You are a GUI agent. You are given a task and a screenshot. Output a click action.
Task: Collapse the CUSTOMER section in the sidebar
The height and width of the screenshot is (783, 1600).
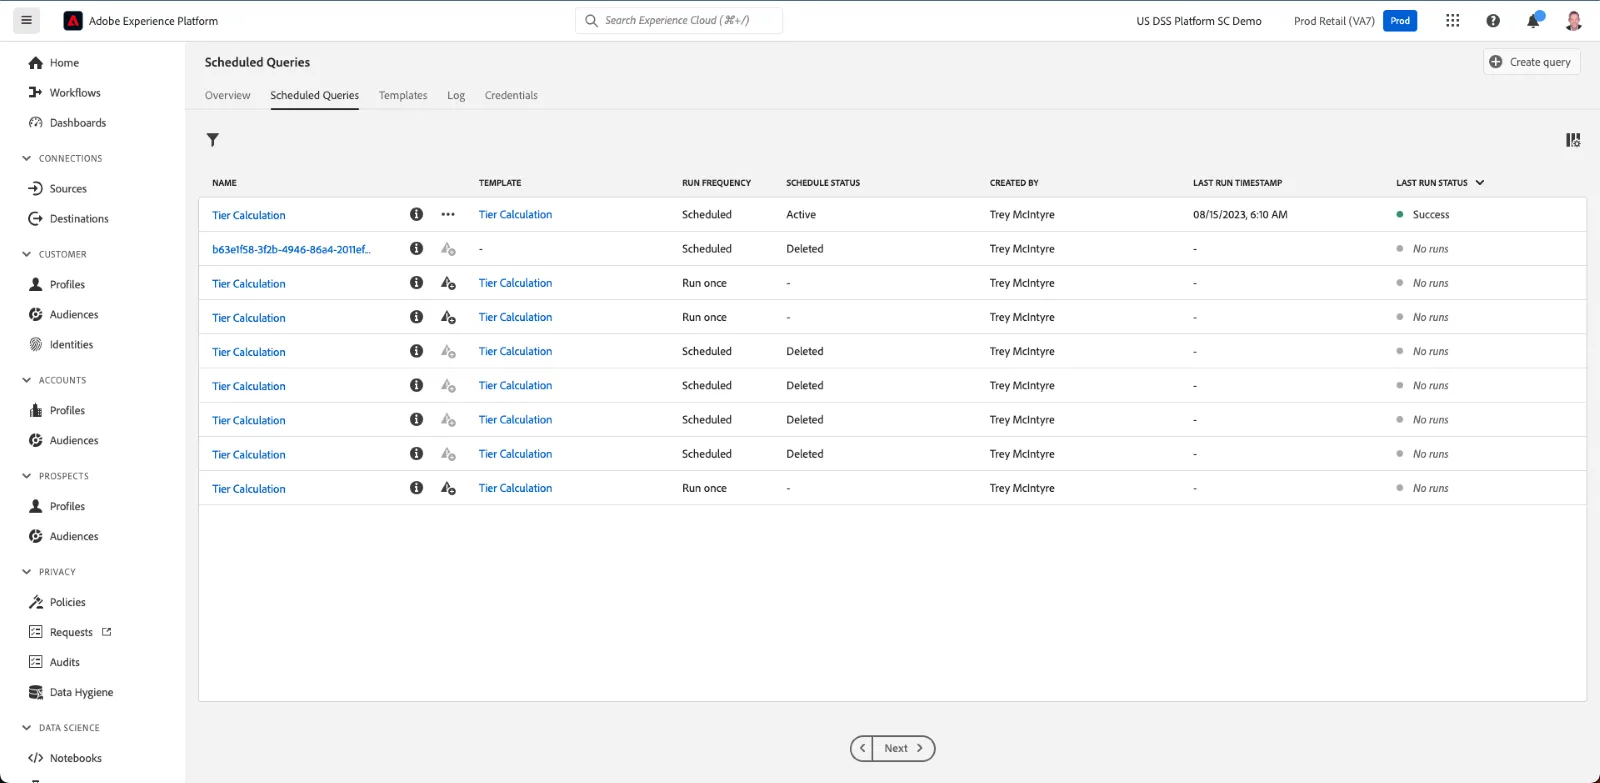tap(27, 254)
